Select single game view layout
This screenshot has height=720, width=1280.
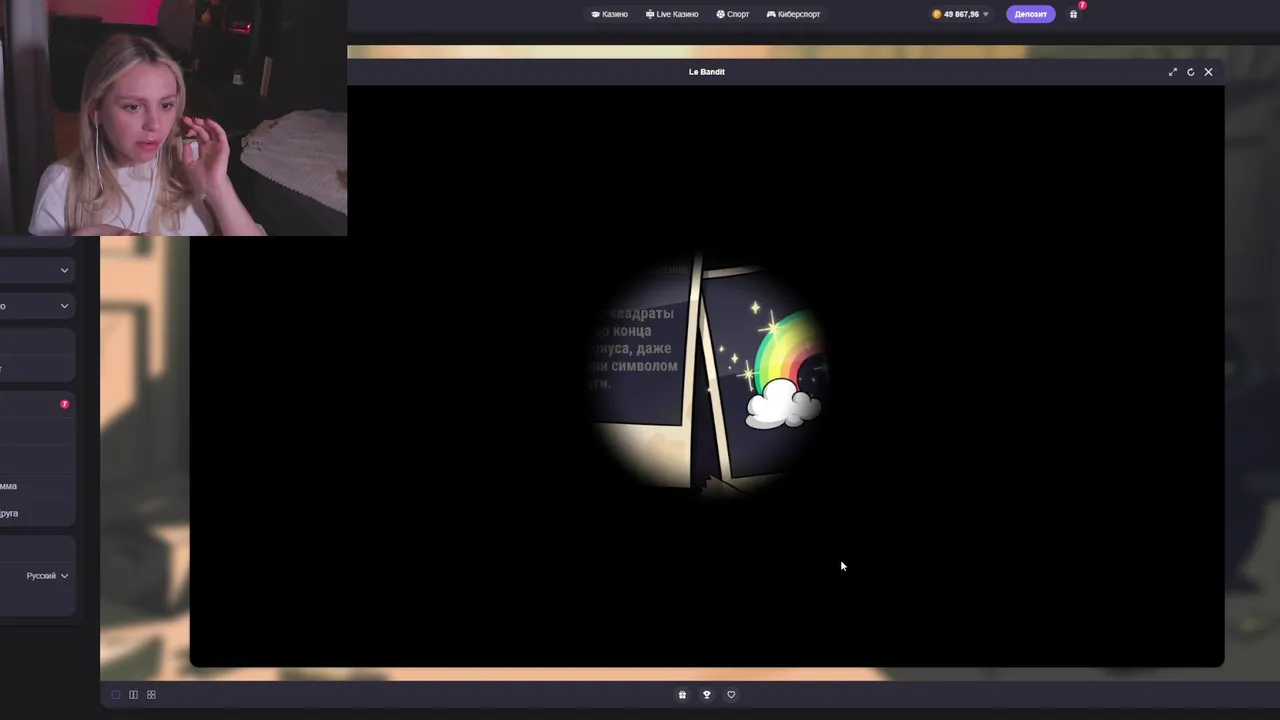116,695
